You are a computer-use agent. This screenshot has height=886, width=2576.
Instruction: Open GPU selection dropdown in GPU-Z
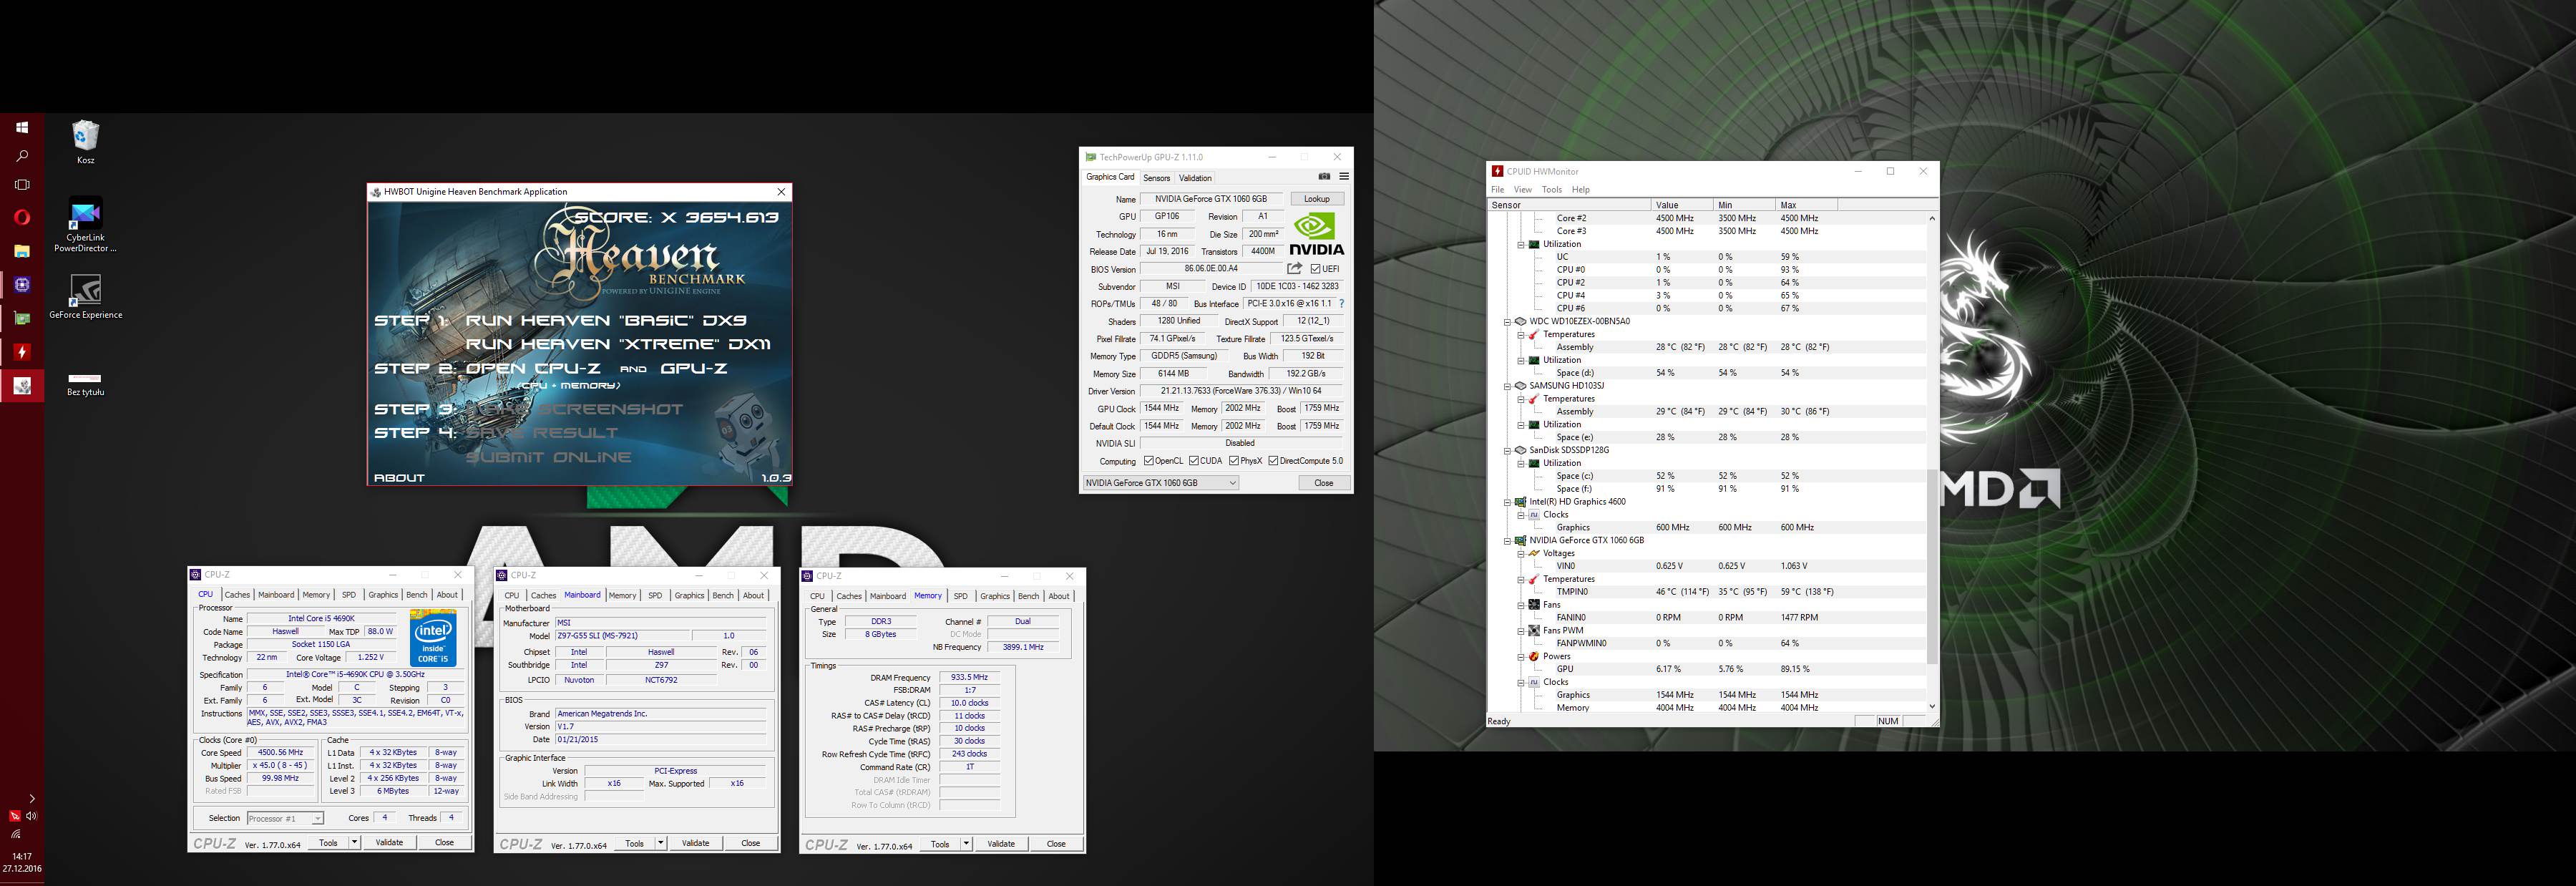1161,483
